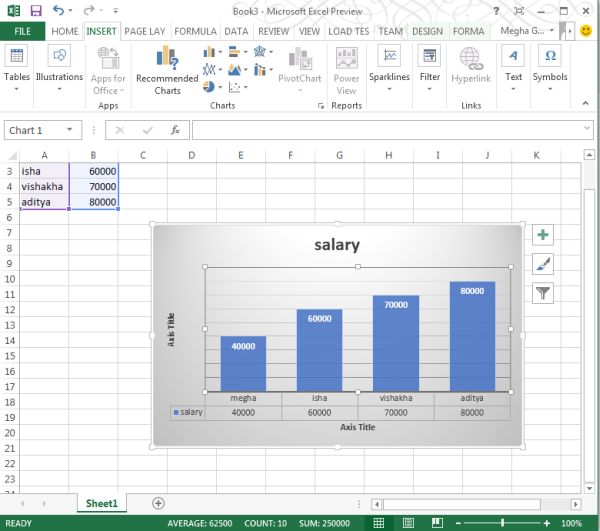Expand the formula bar

(x=587, y=129)
